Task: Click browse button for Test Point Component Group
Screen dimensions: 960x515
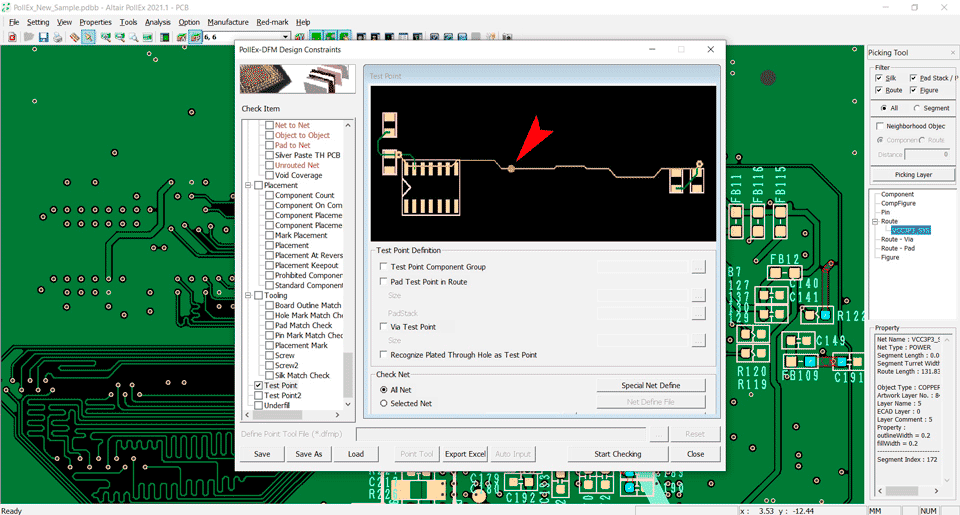Action: (x=698, y=267)
